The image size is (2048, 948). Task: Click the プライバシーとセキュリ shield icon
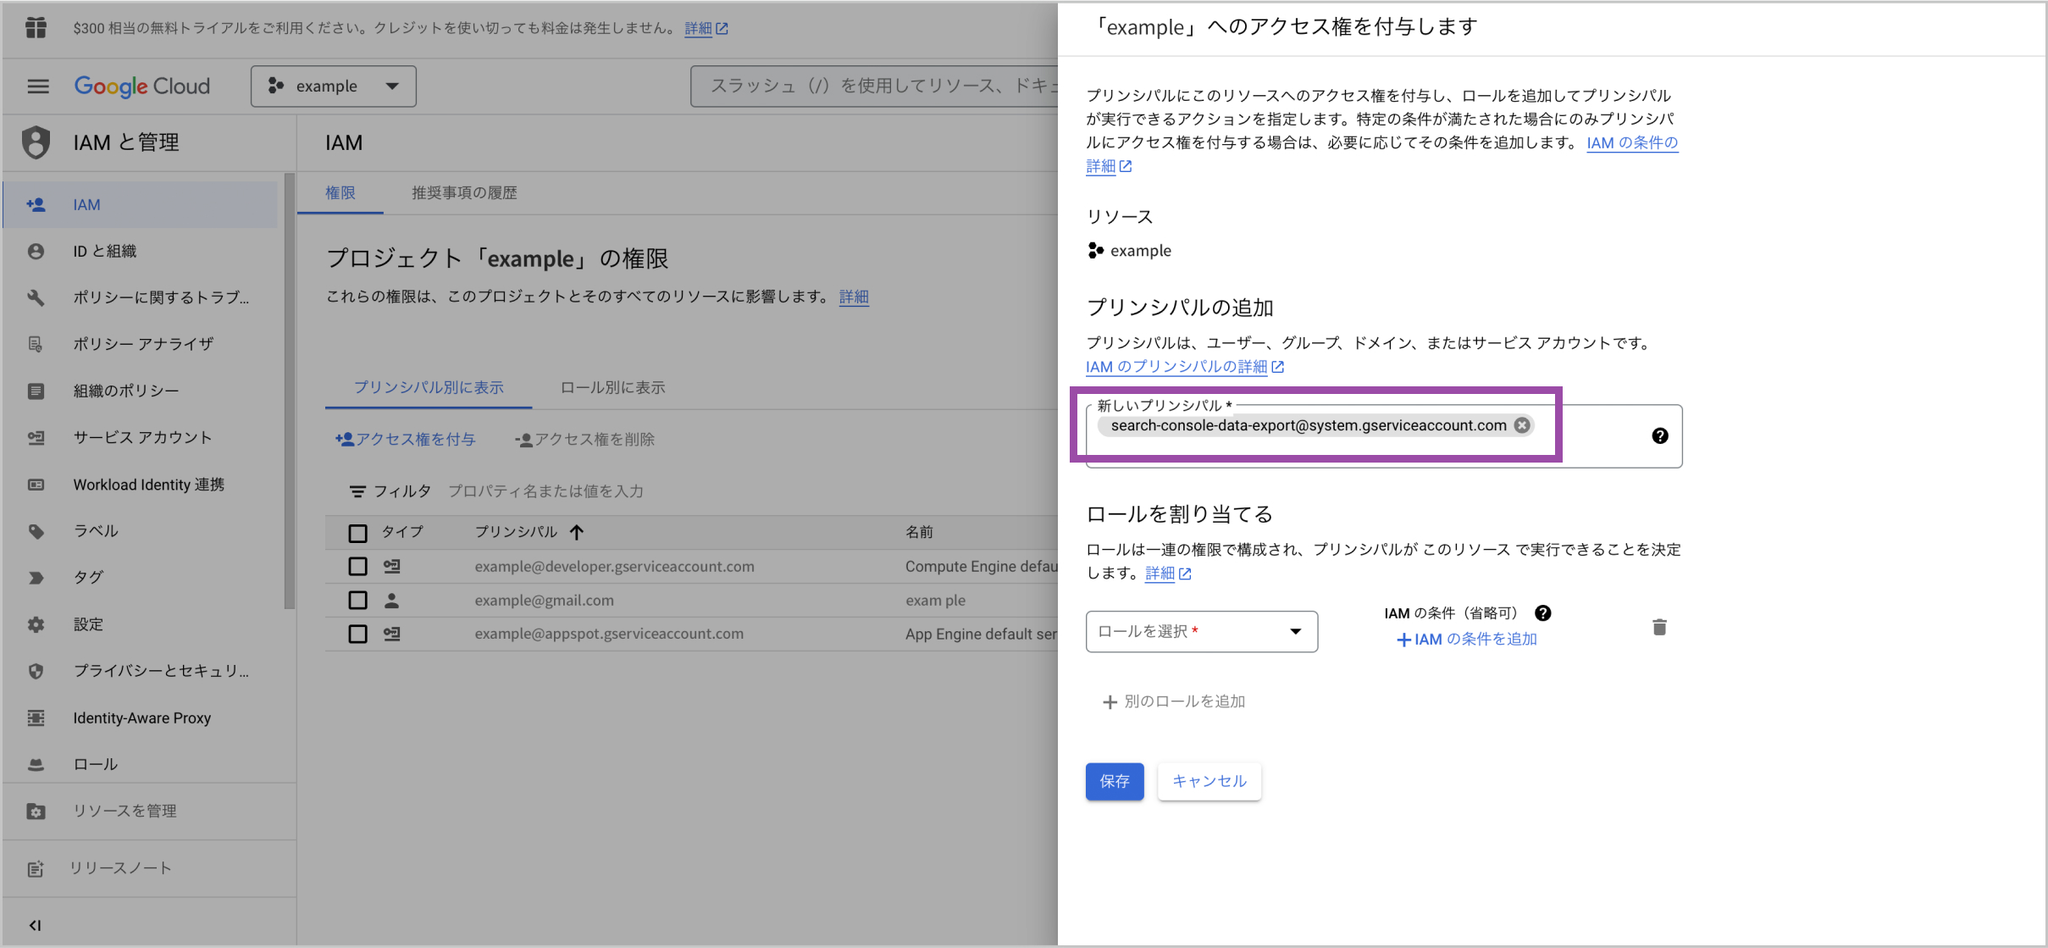click(x=36, y=671)
